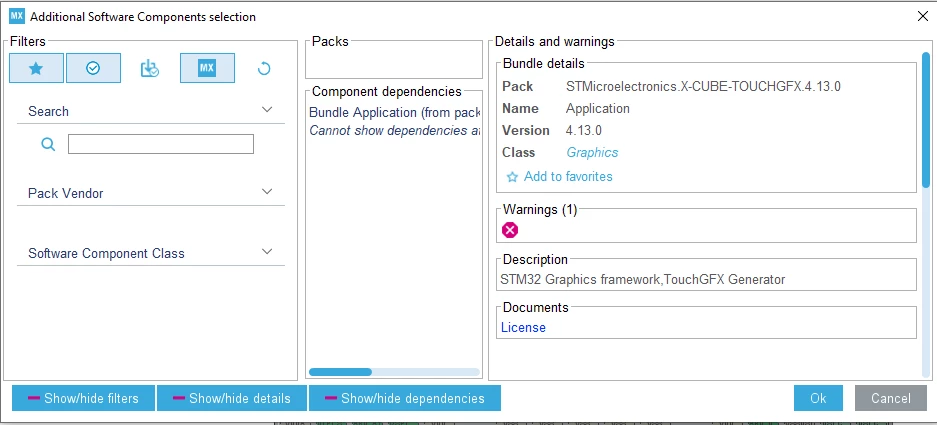This screenshot has height=425, width=937.
Task: Expand the Pack Vendor filter
Action: [x=267, y=192]
